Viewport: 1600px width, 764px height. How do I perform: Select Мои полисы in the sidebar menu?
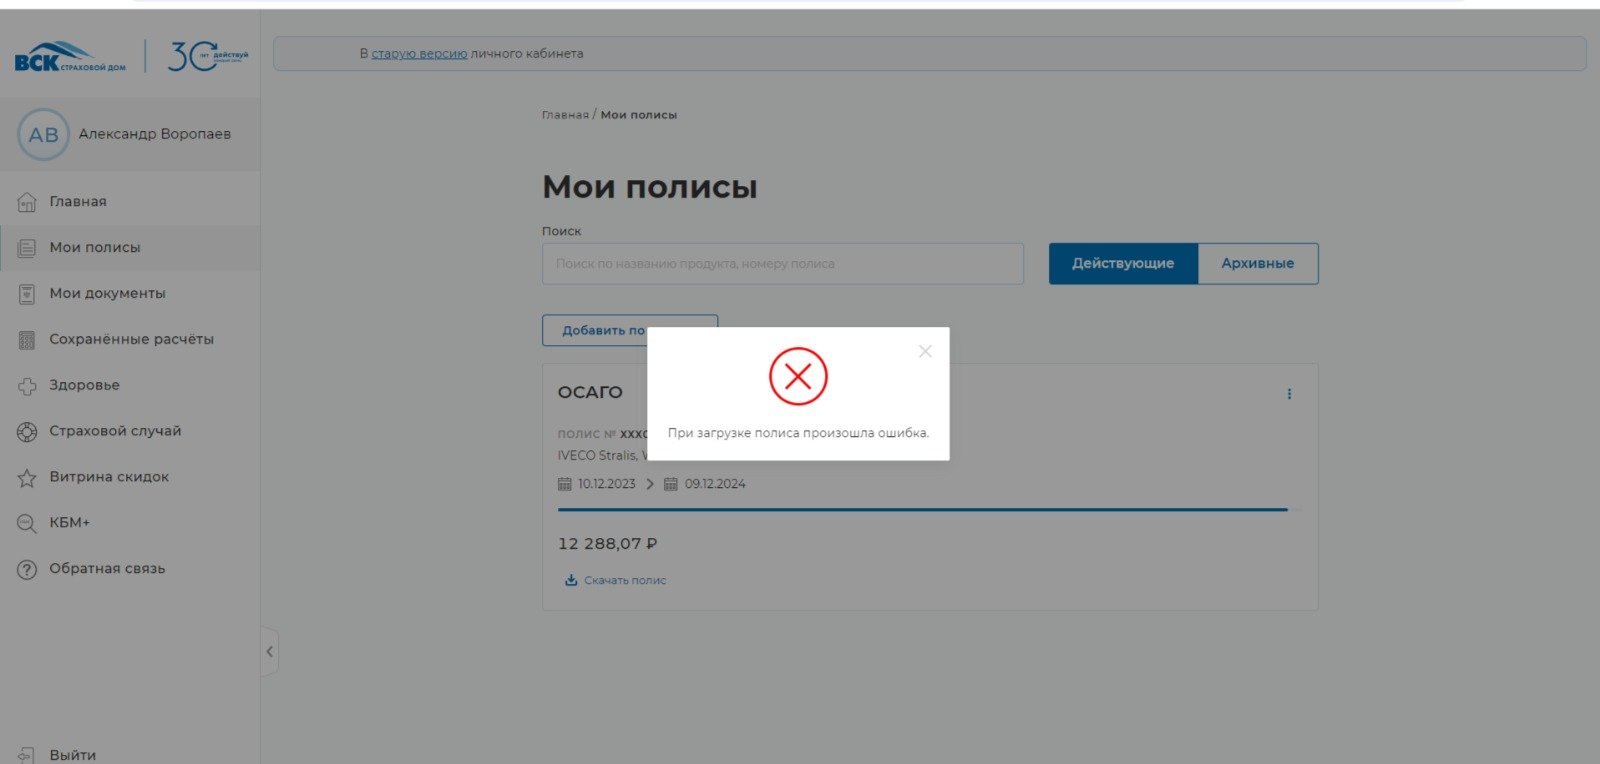95,248
